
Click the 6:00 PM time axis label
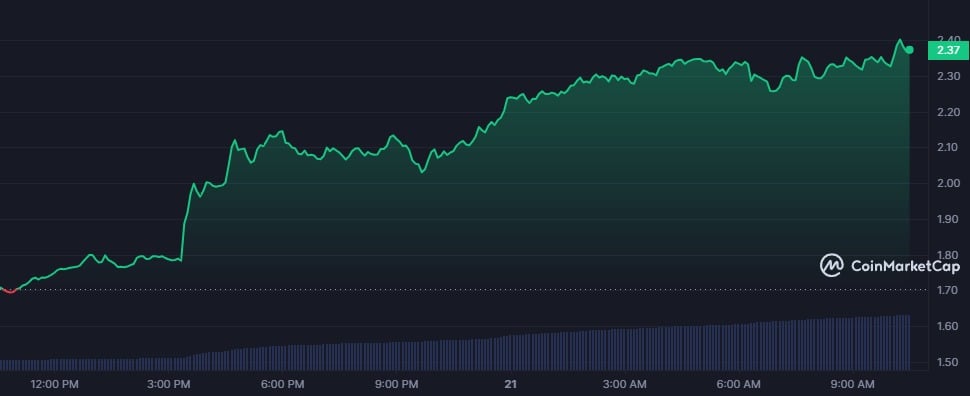pos(284,384)
